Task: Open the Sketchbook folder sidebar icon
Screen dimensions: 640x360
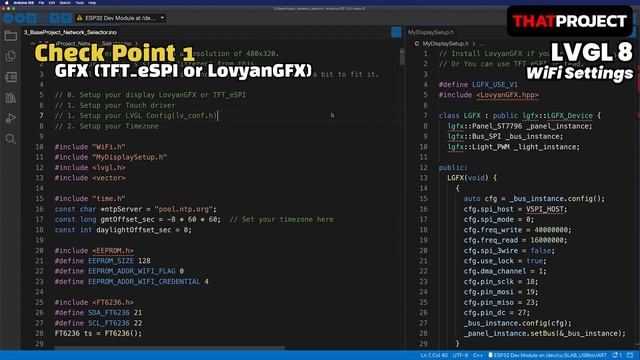Action: pyautogui.click(x=11, y=36)
